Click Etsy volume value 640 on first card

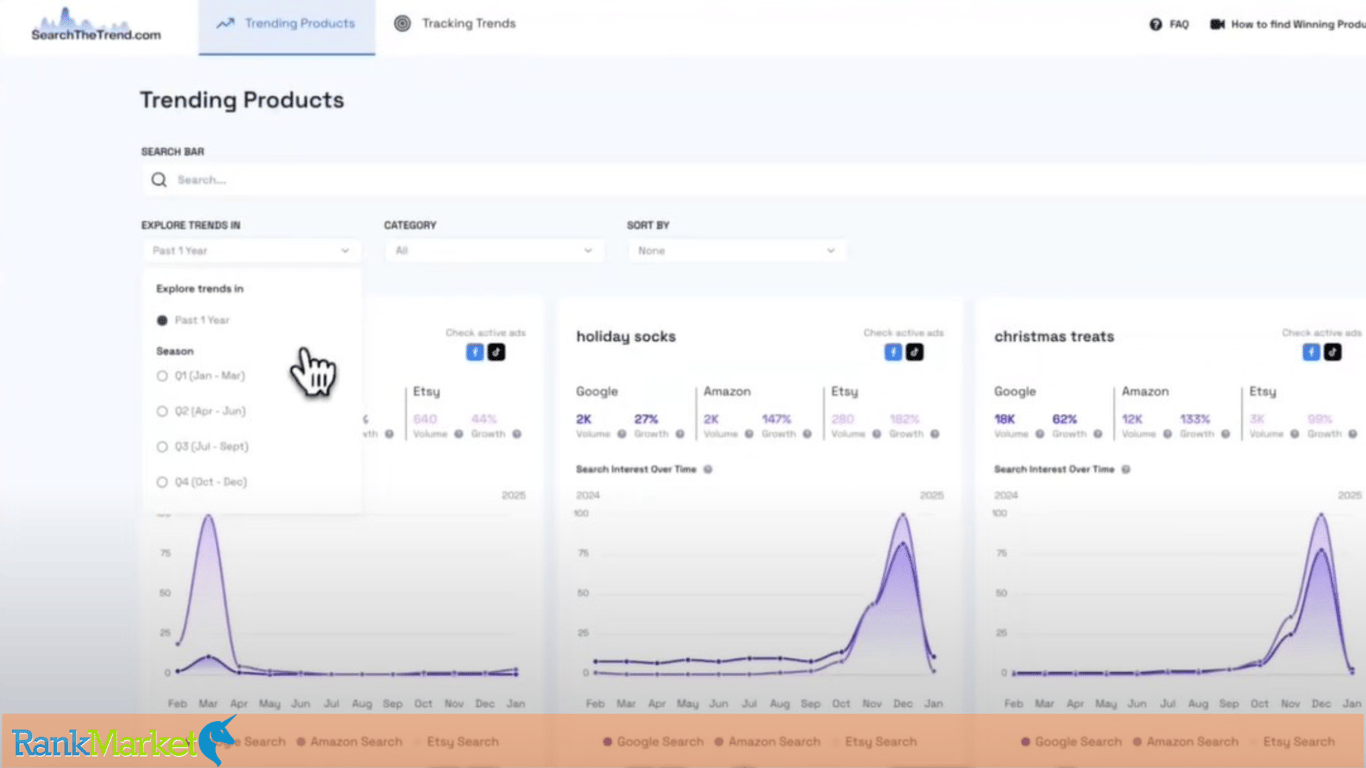(x=425, y=419)
